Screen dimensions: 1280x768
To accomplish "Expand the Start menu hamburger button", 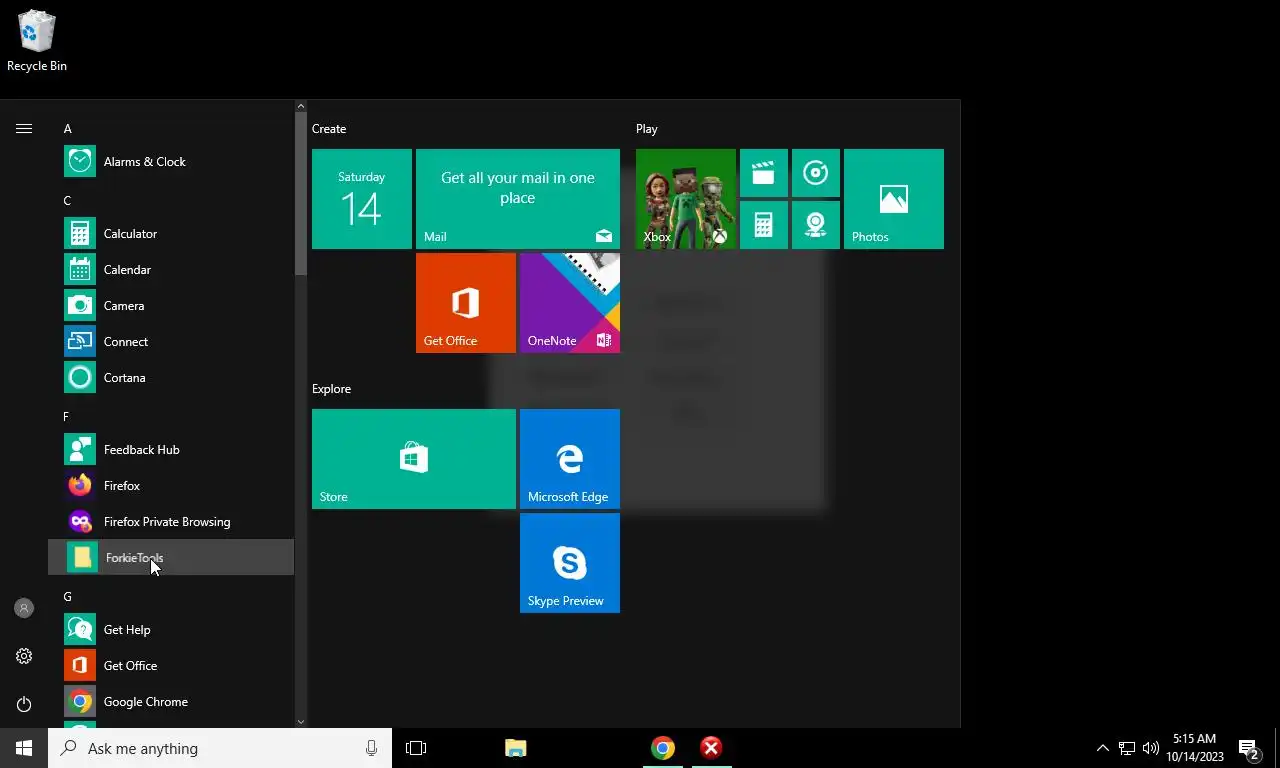I will (x=24, y=128).
